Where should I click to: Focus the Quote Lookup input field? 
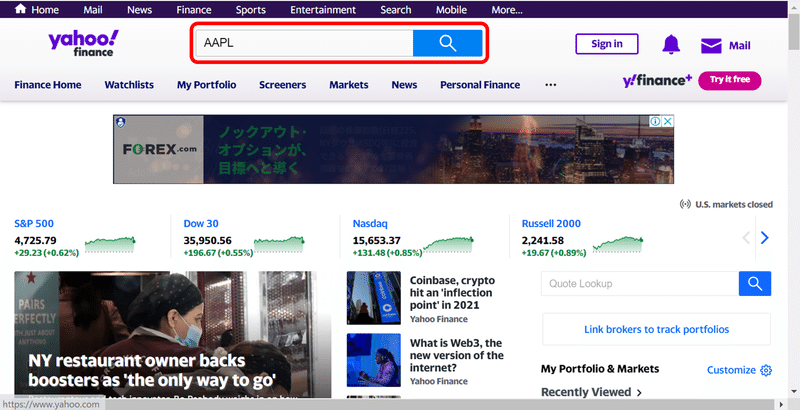coord(640,284)
